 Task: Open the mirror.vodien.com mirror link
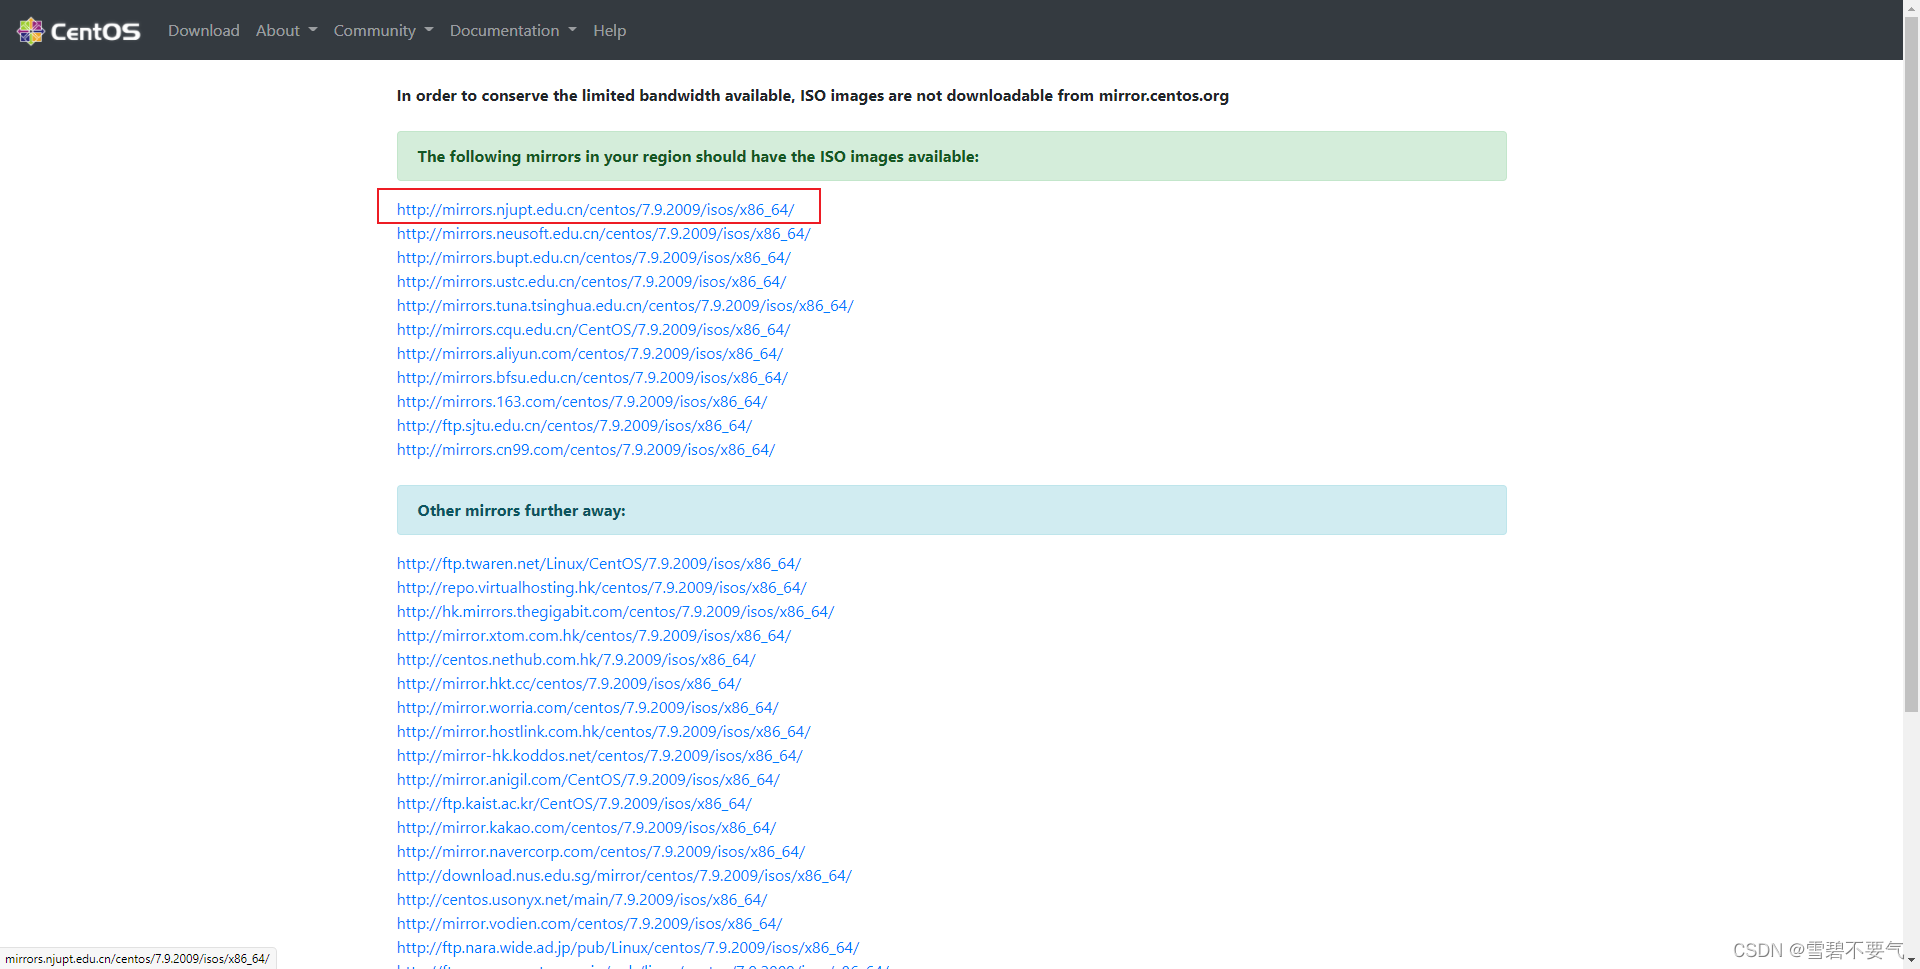point(590,924)
